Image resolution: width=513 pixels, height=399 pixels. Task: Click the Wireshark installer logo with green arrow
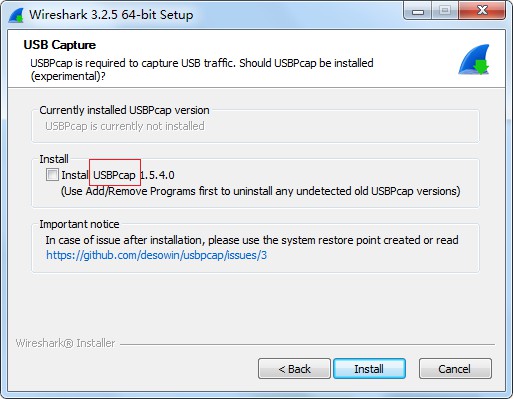point(474,59)
